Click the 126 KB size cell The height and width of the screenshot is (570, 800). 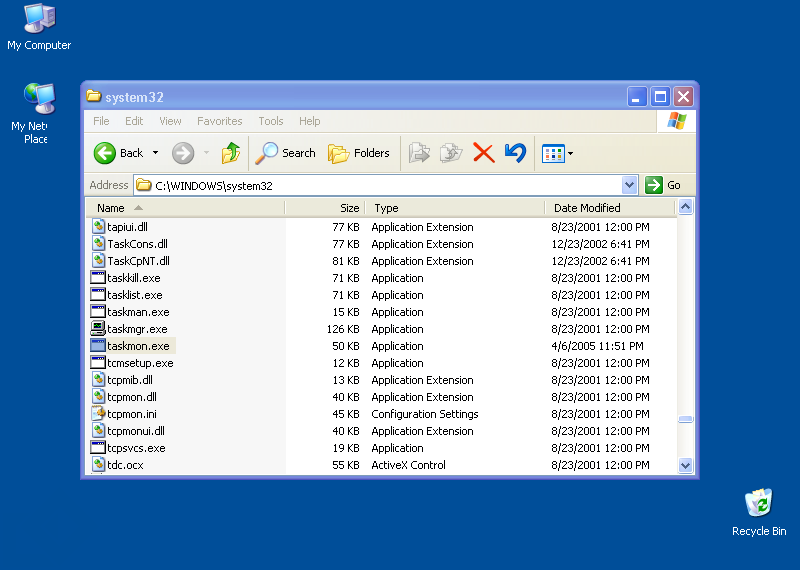(x=343, y=329)
